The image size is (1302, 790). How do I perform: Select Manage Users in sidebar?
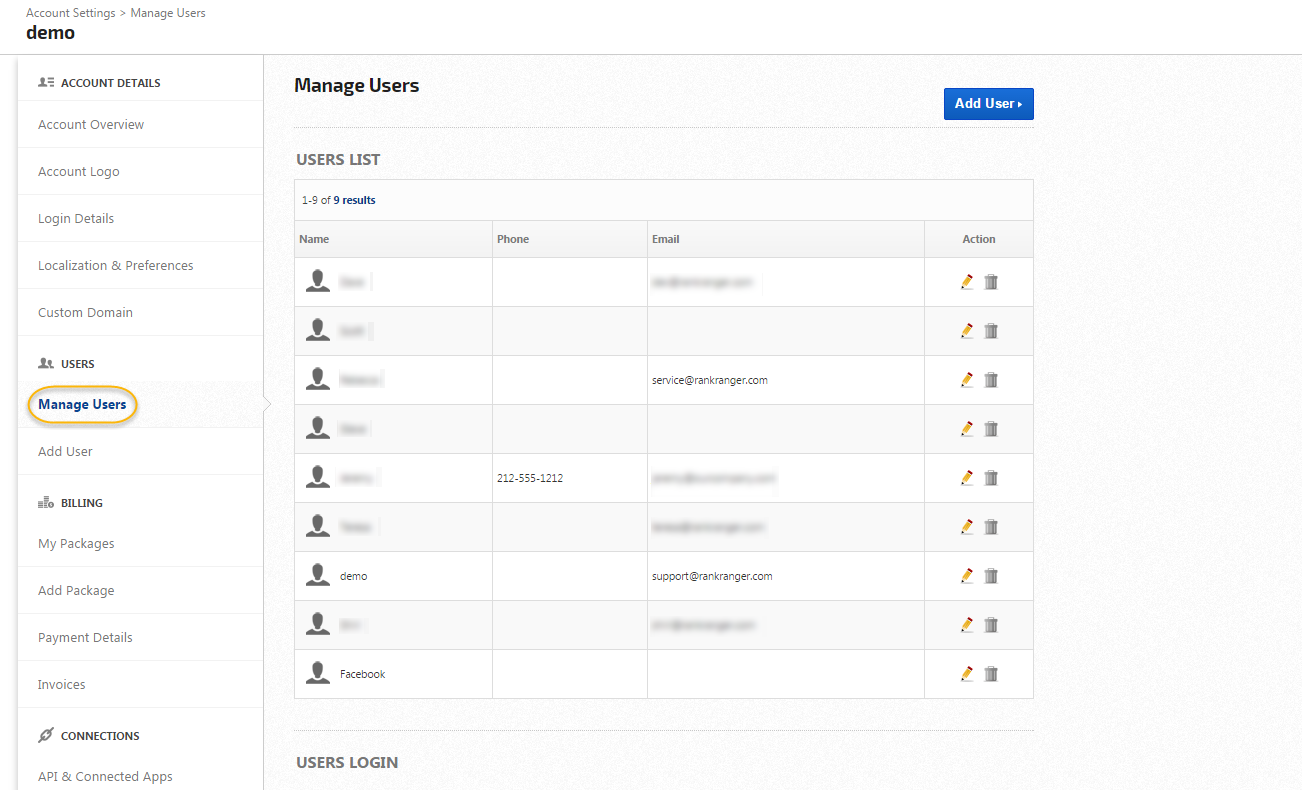82,405
